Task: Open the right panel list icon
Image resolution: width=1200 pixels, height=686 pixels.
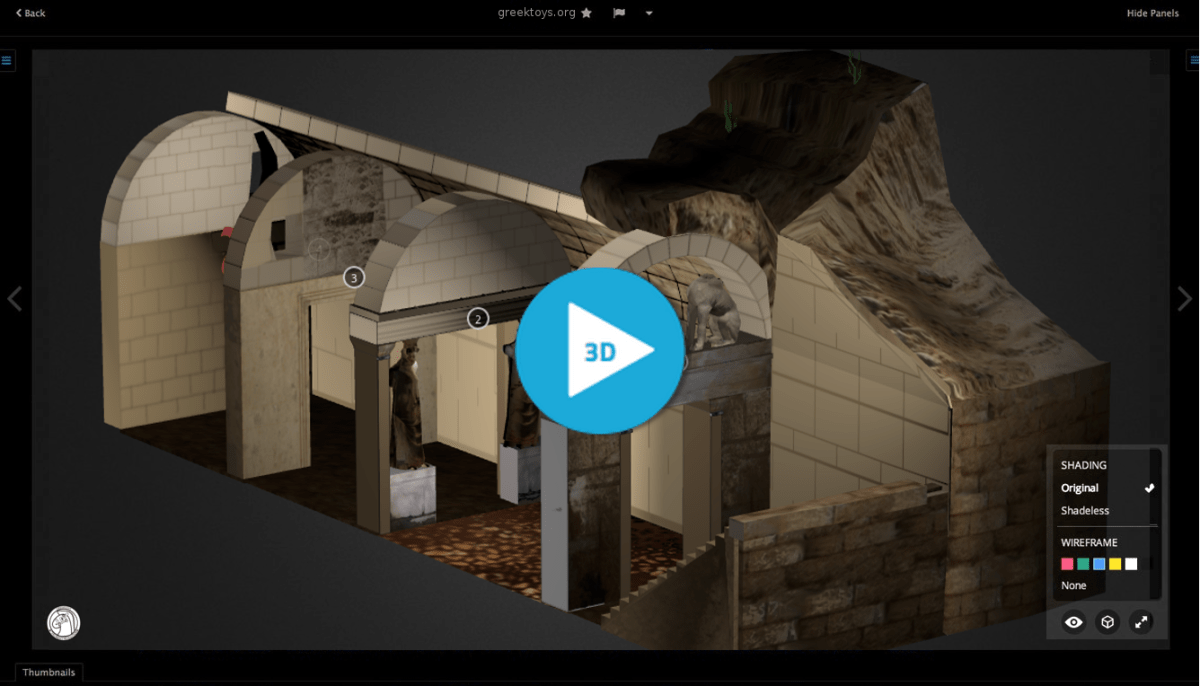Action: click(1193, 61)
